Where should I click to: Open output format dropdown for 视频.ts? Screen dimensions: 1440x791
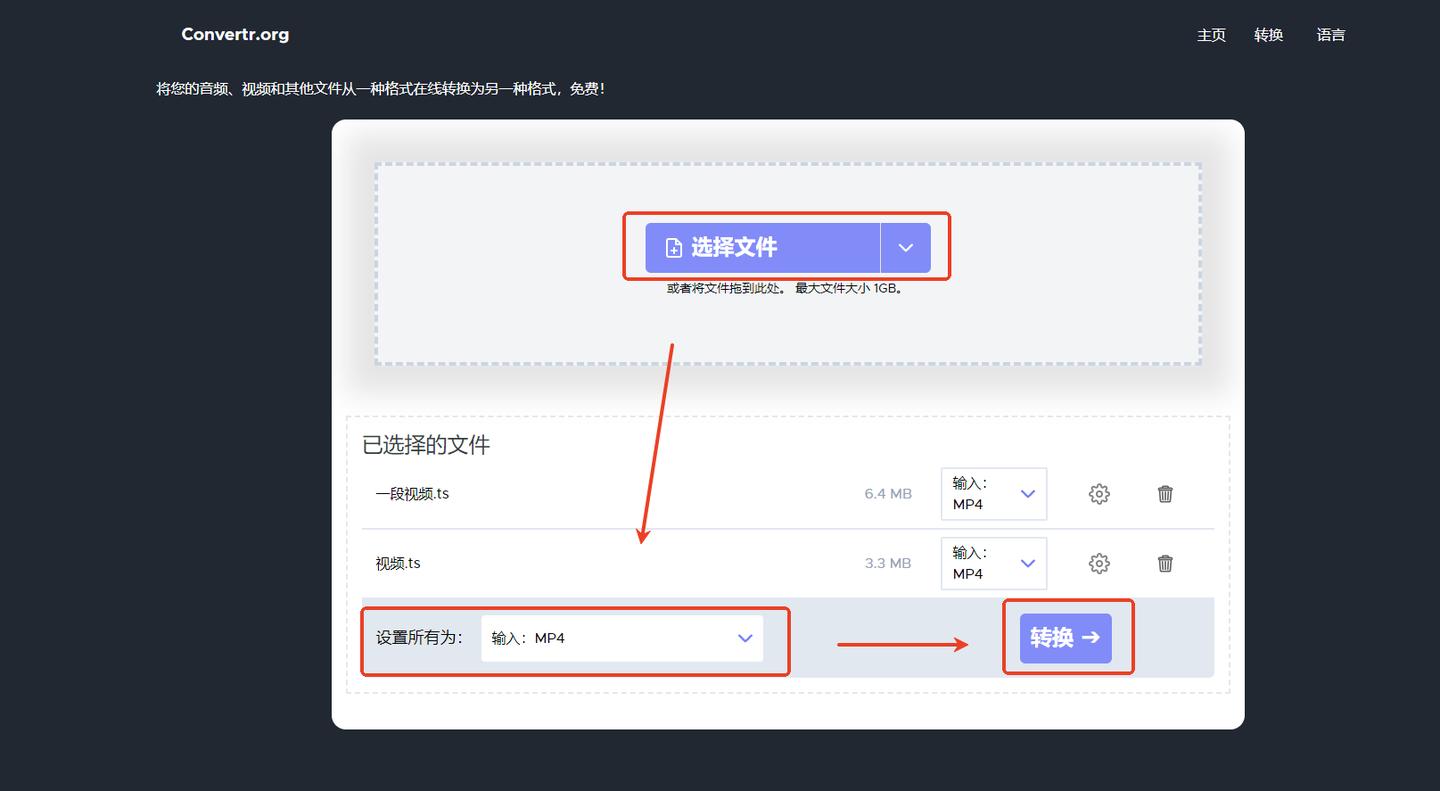(994, 563)
